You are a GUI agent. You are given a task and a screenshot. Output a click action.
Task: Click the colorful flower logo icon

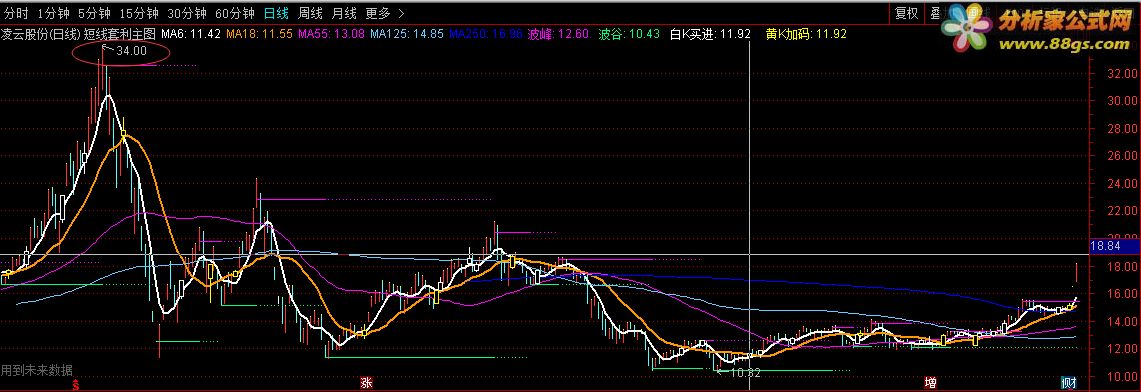tap(967, 29)
